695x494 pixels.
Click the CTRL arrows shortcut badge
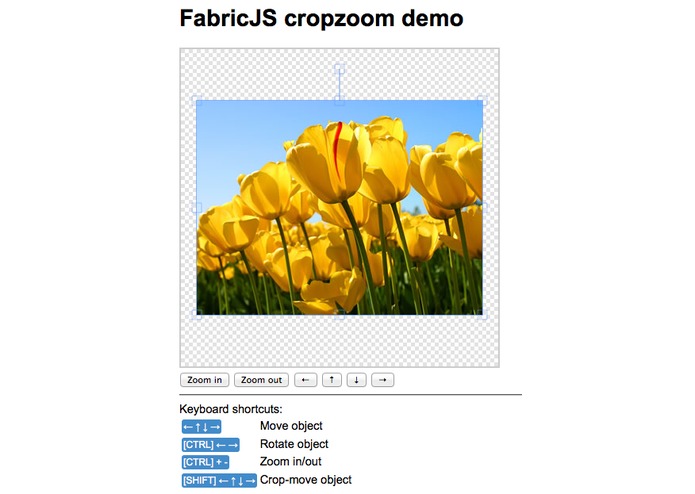click(x=211, y=445)
